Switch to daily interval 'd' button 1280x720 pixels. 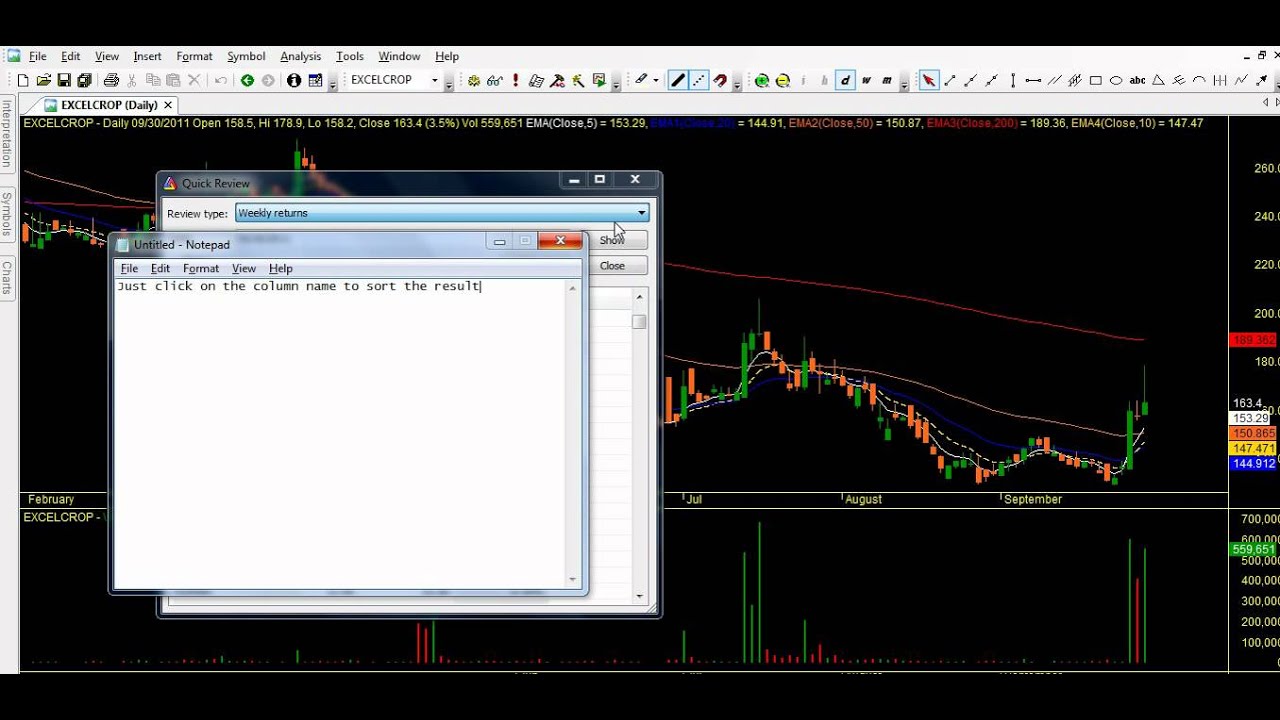845,80
